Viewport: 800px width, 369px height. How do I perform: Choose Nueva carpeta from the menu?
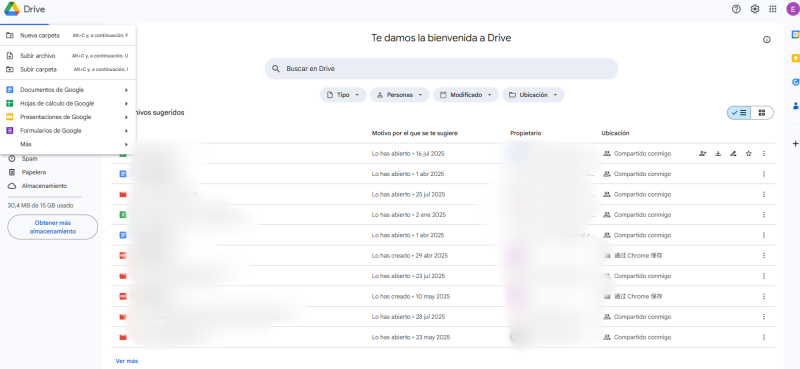68,36
